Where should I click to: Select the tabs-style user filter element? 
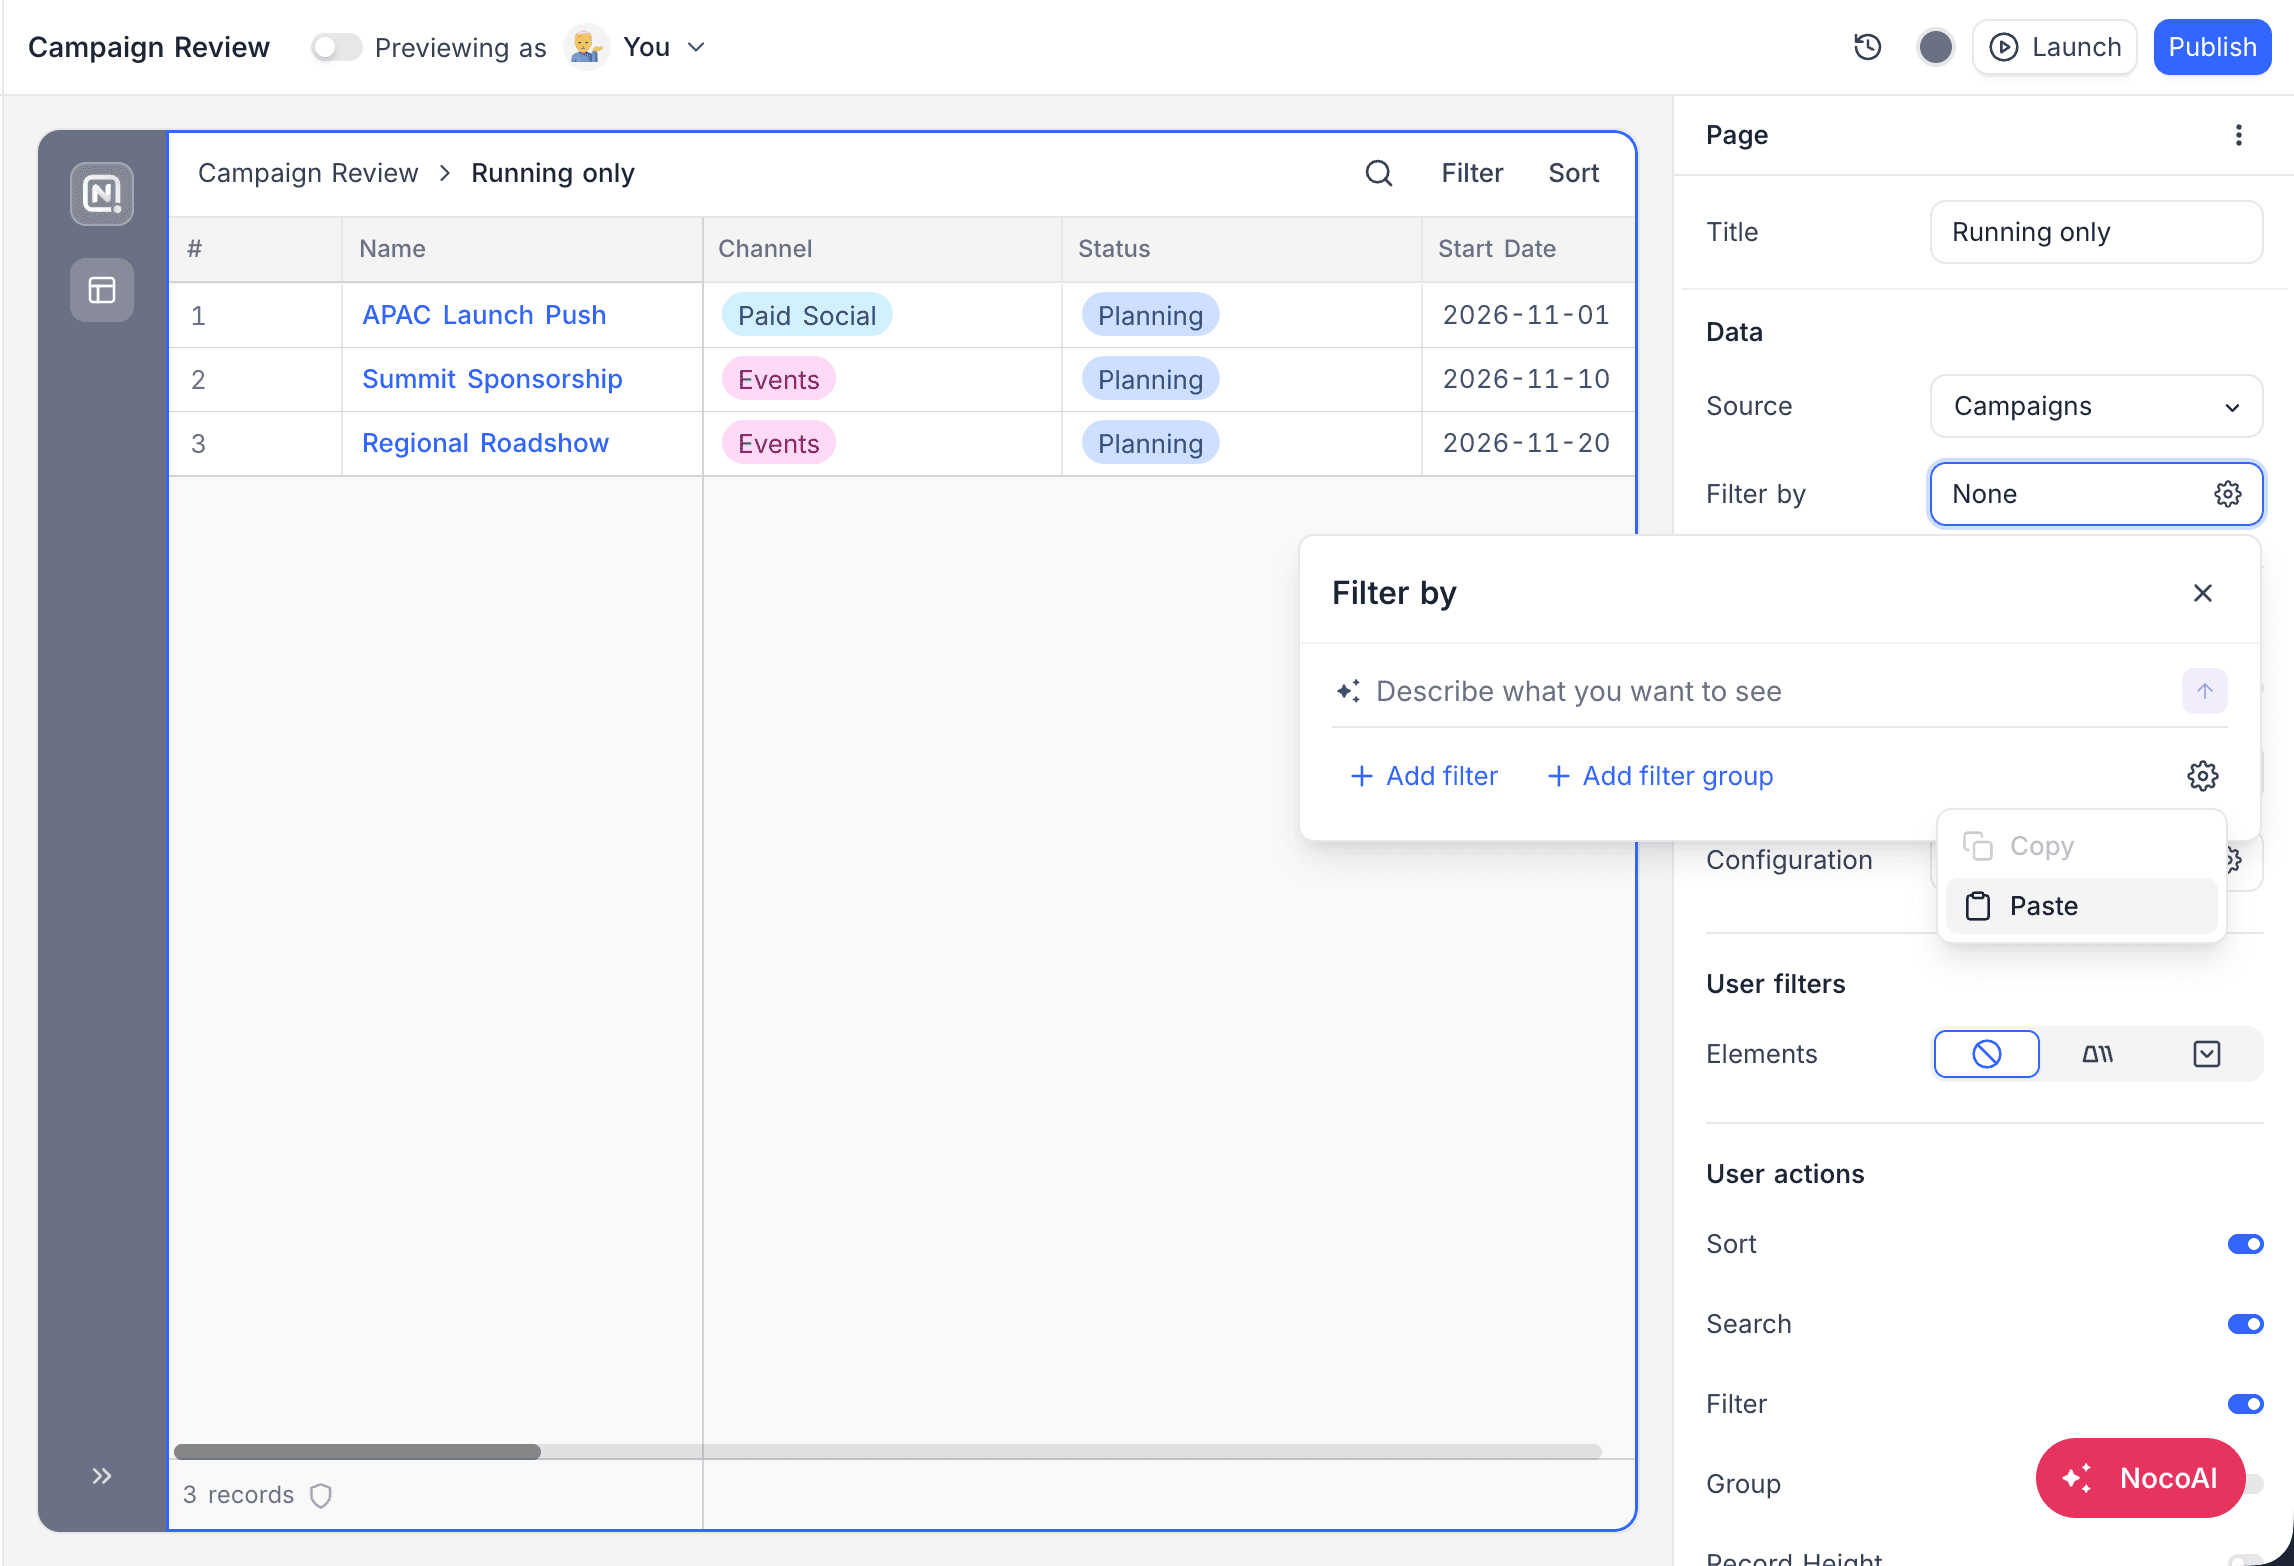click(x=2097, y=1054)
